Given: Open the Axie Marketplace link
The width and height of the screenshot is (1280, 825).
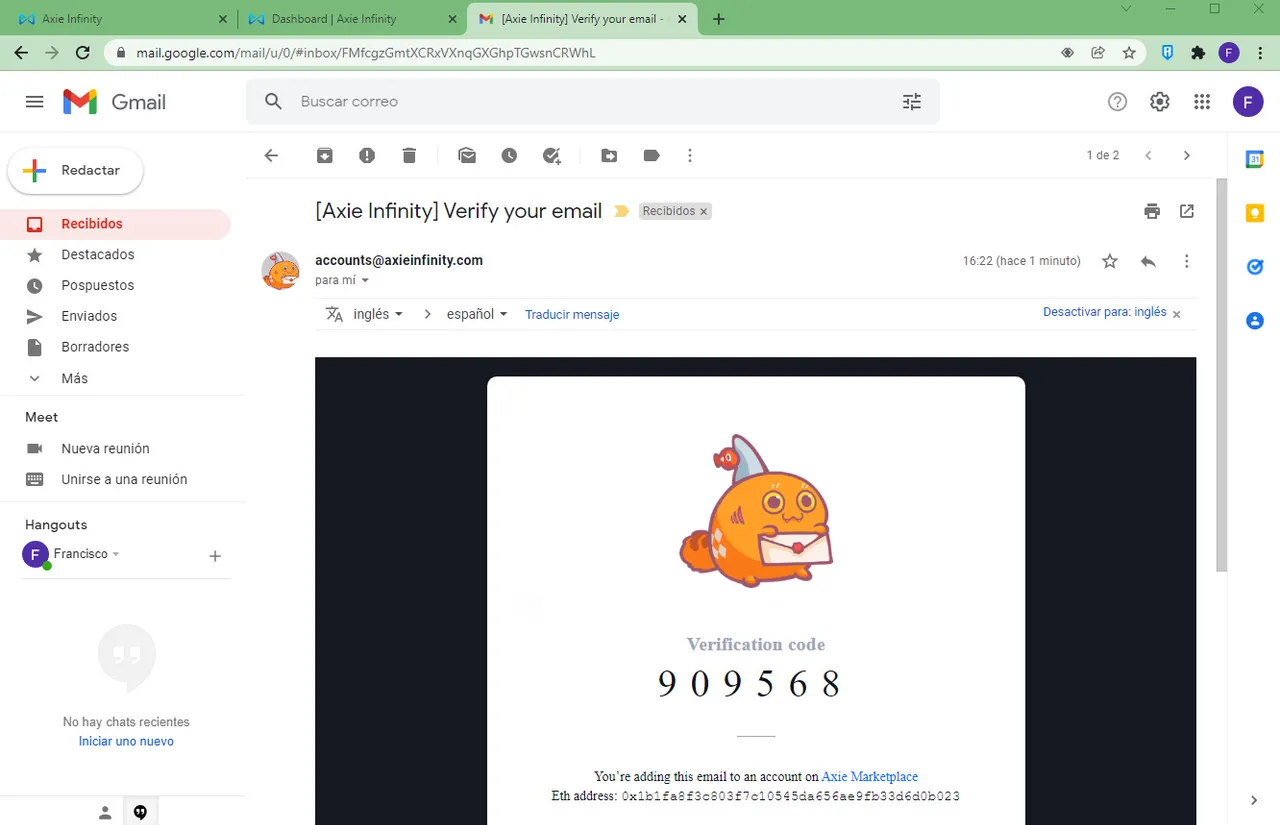Looking at the screenshot, I should tap(870, 776).
